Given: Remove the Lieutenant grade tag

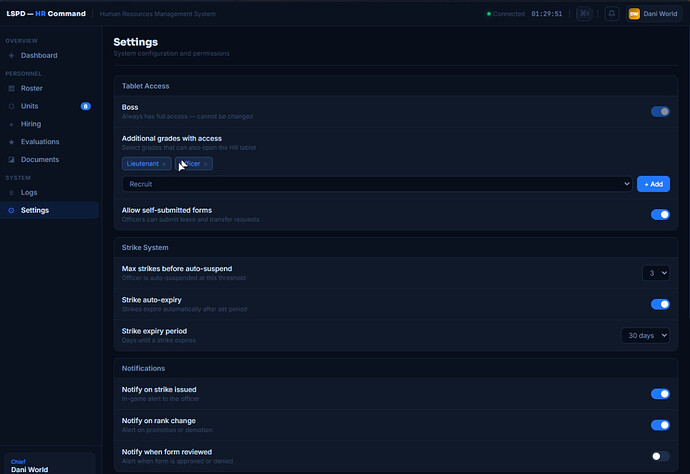Looking at the screenshot, I should coord(164,164).
